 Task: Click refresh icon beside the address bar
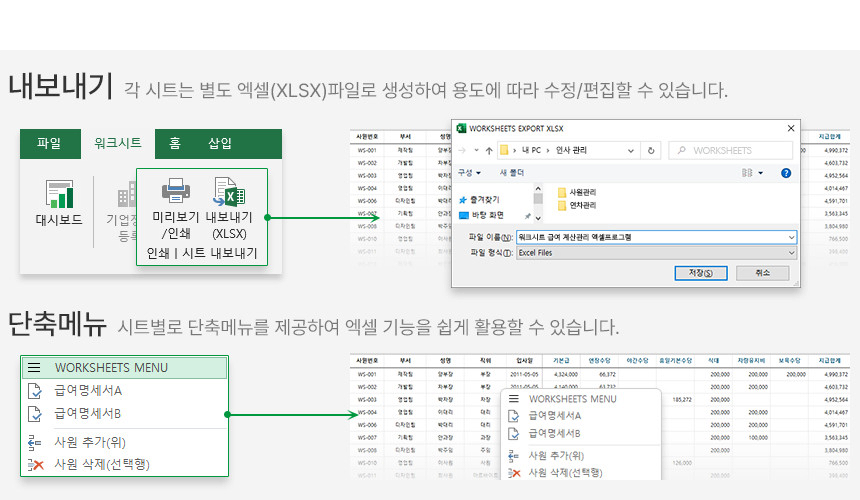(x=651, y=150)
